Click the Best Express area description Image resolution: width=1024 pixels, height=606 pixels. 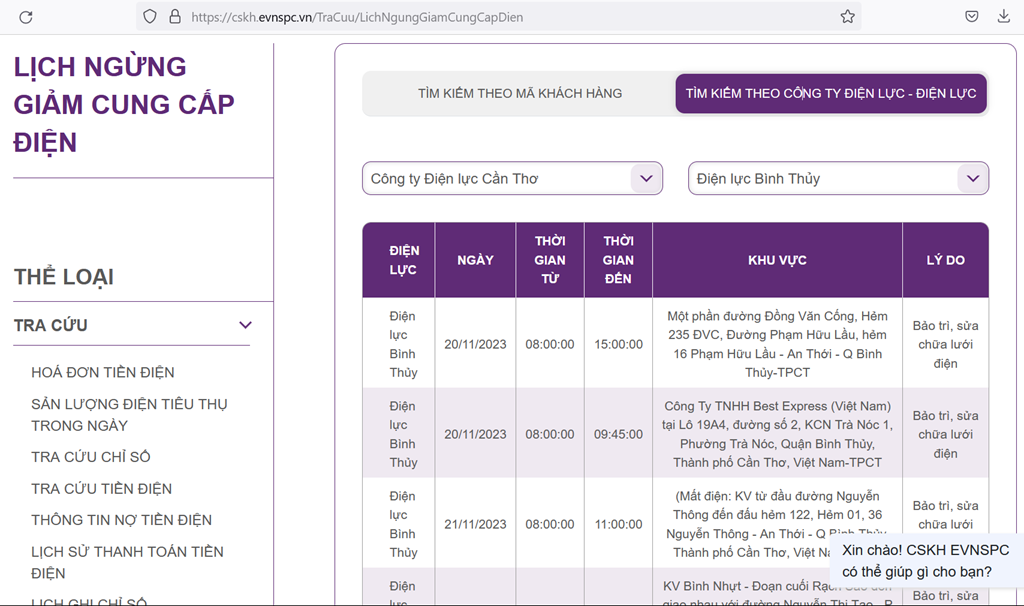tap(777, 434)
